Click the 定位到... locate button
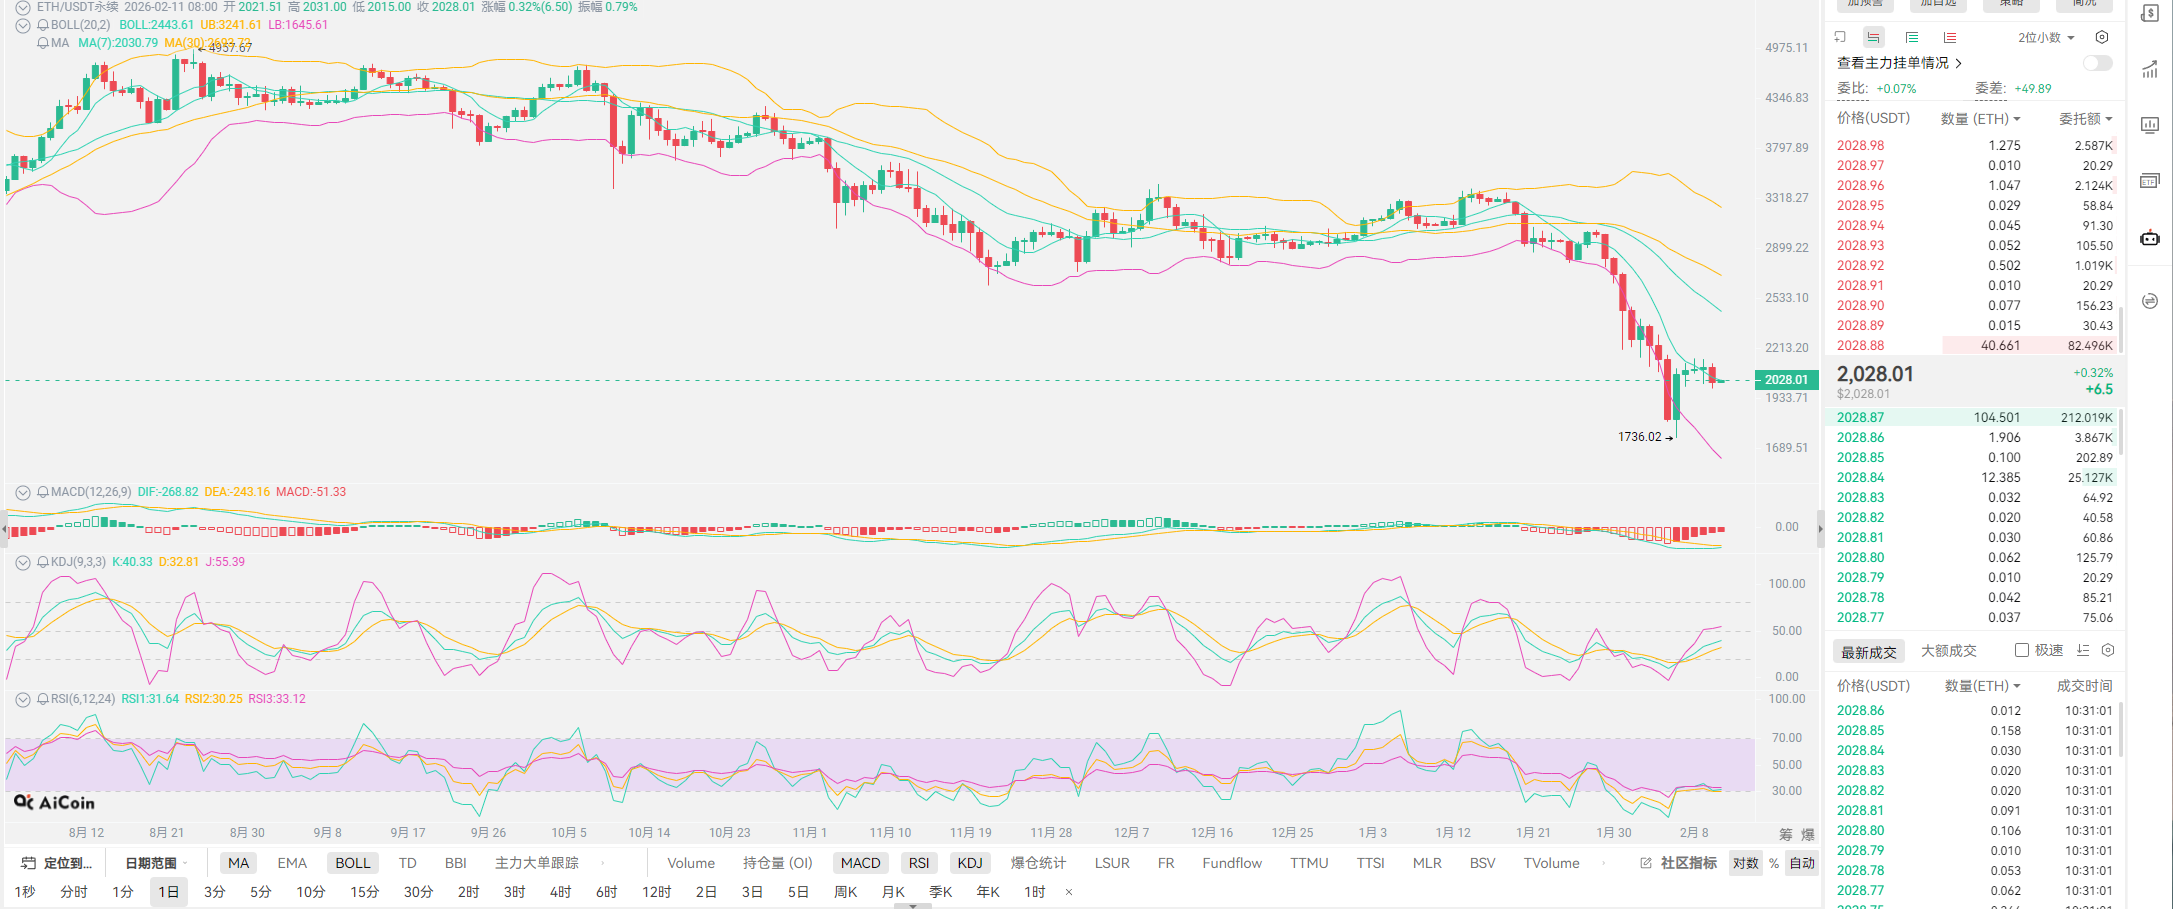2173x909 pixels. 58,863
